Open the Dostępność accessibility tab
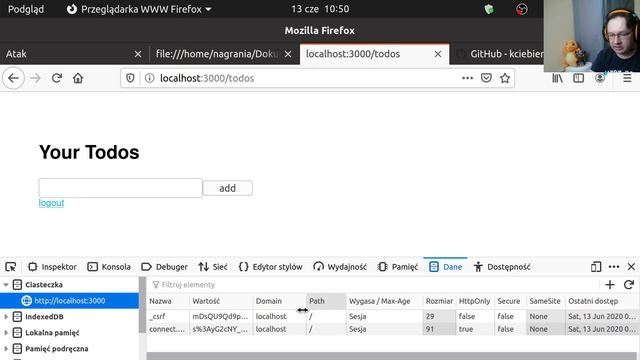The width and height of the screenshot is (640, 360). tap(502, 267)
